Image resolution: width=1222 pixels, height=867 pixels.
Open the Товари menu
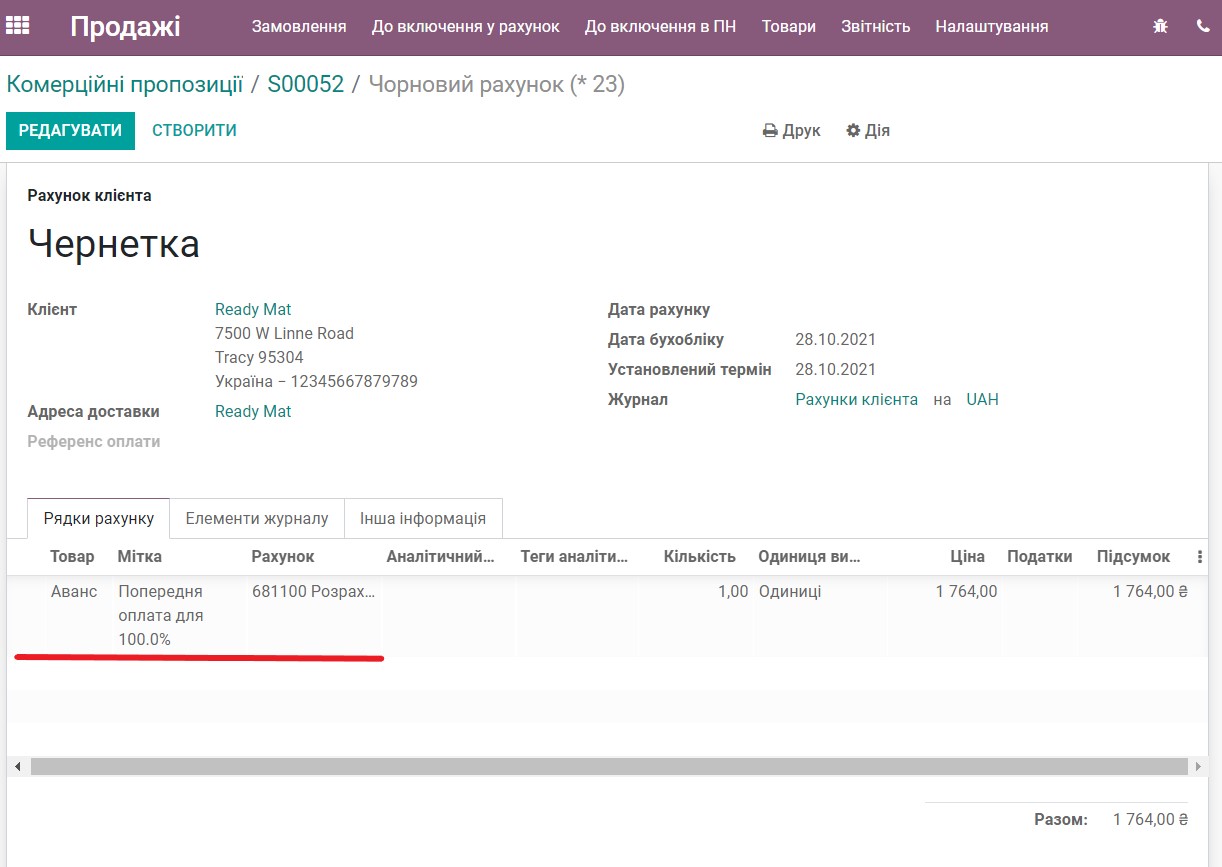[x=789, y=28]
